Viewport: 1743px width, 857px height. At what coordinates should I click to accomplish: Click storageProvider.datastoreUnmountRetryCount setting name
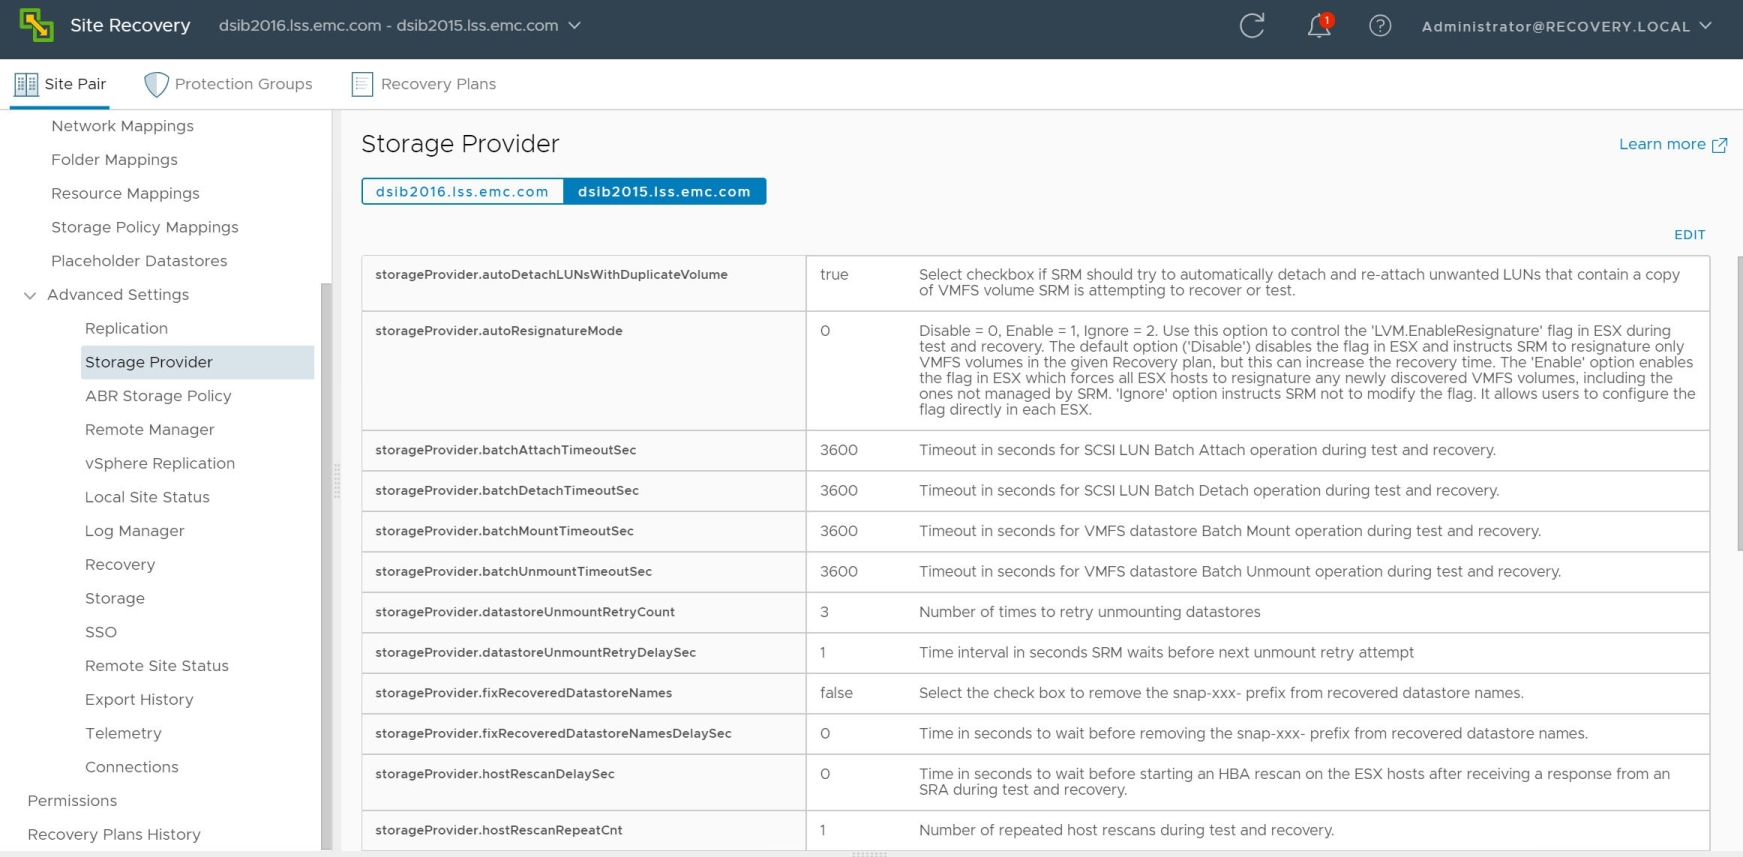(525, 612)
